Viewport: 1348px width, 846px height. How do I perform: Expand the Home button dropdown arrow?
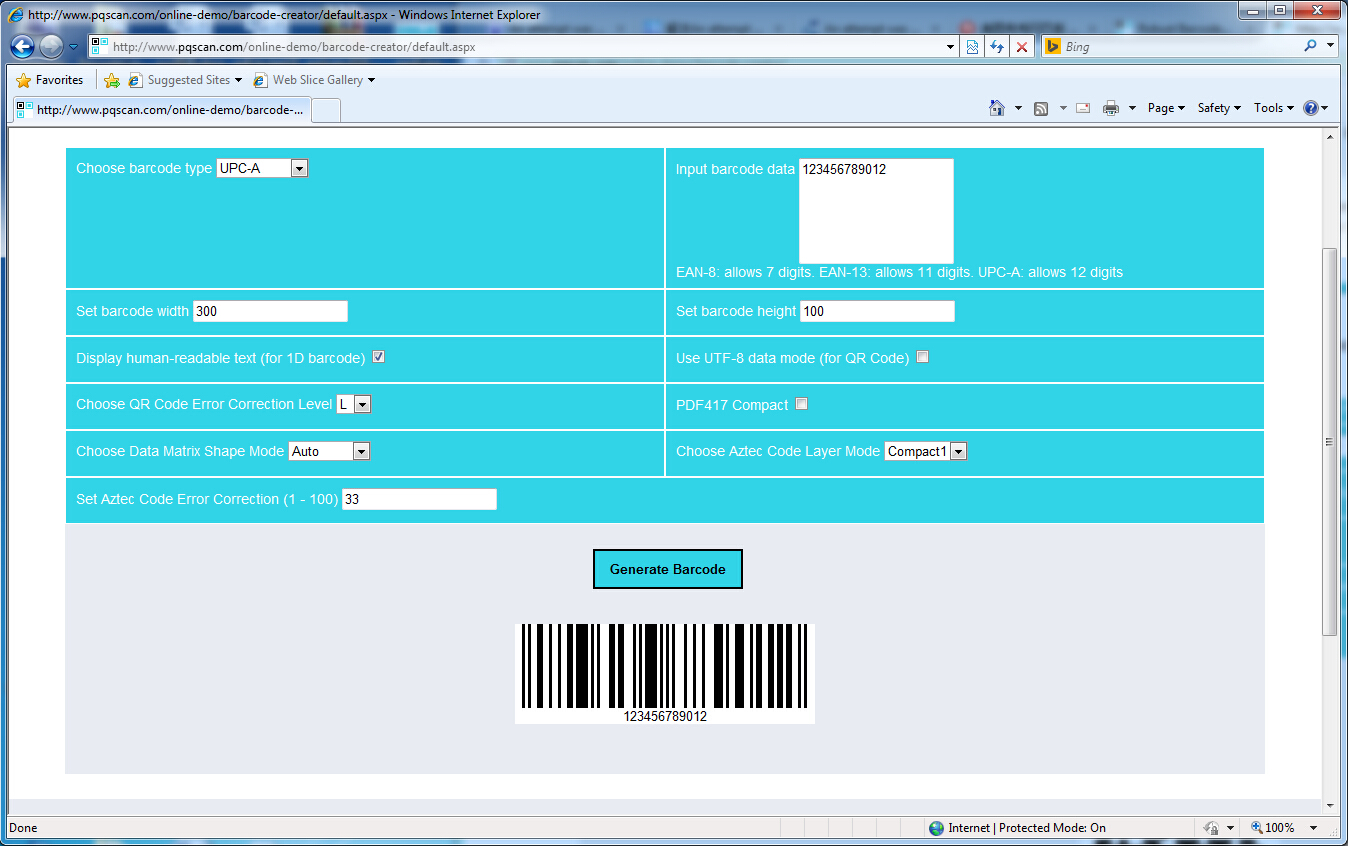coord(1018,108)
